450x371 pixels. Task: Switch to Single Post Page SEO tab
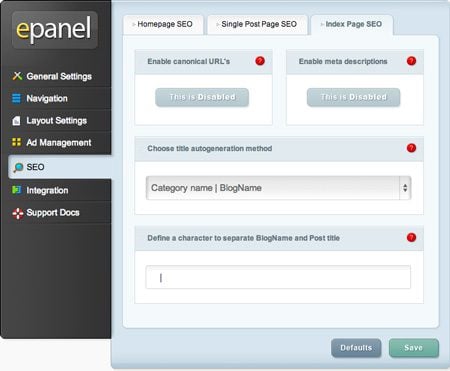point(257,24)
